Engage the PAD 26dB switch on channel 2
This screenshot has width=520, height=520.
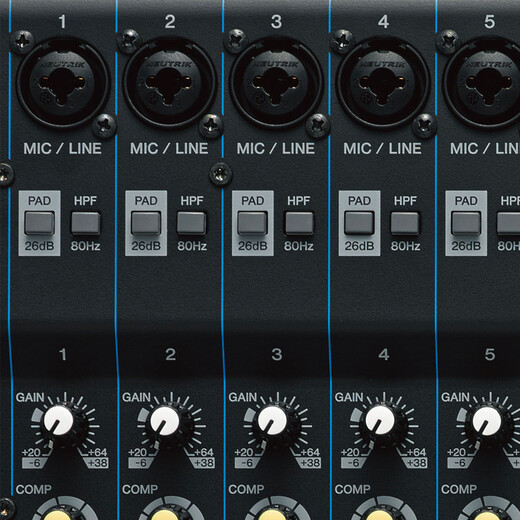(x=146, y=223)
